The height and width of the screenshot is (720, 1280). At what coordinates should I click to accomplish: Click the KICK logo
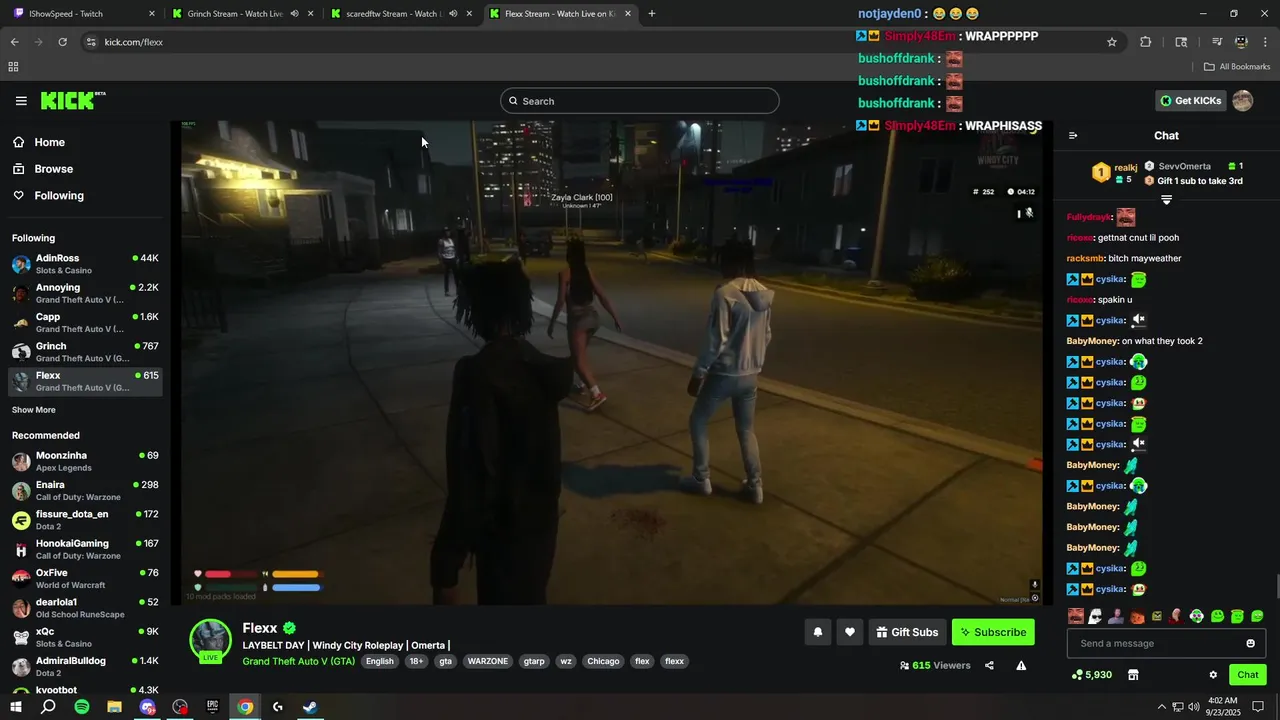pyautogui.click(x=73, y=100)
